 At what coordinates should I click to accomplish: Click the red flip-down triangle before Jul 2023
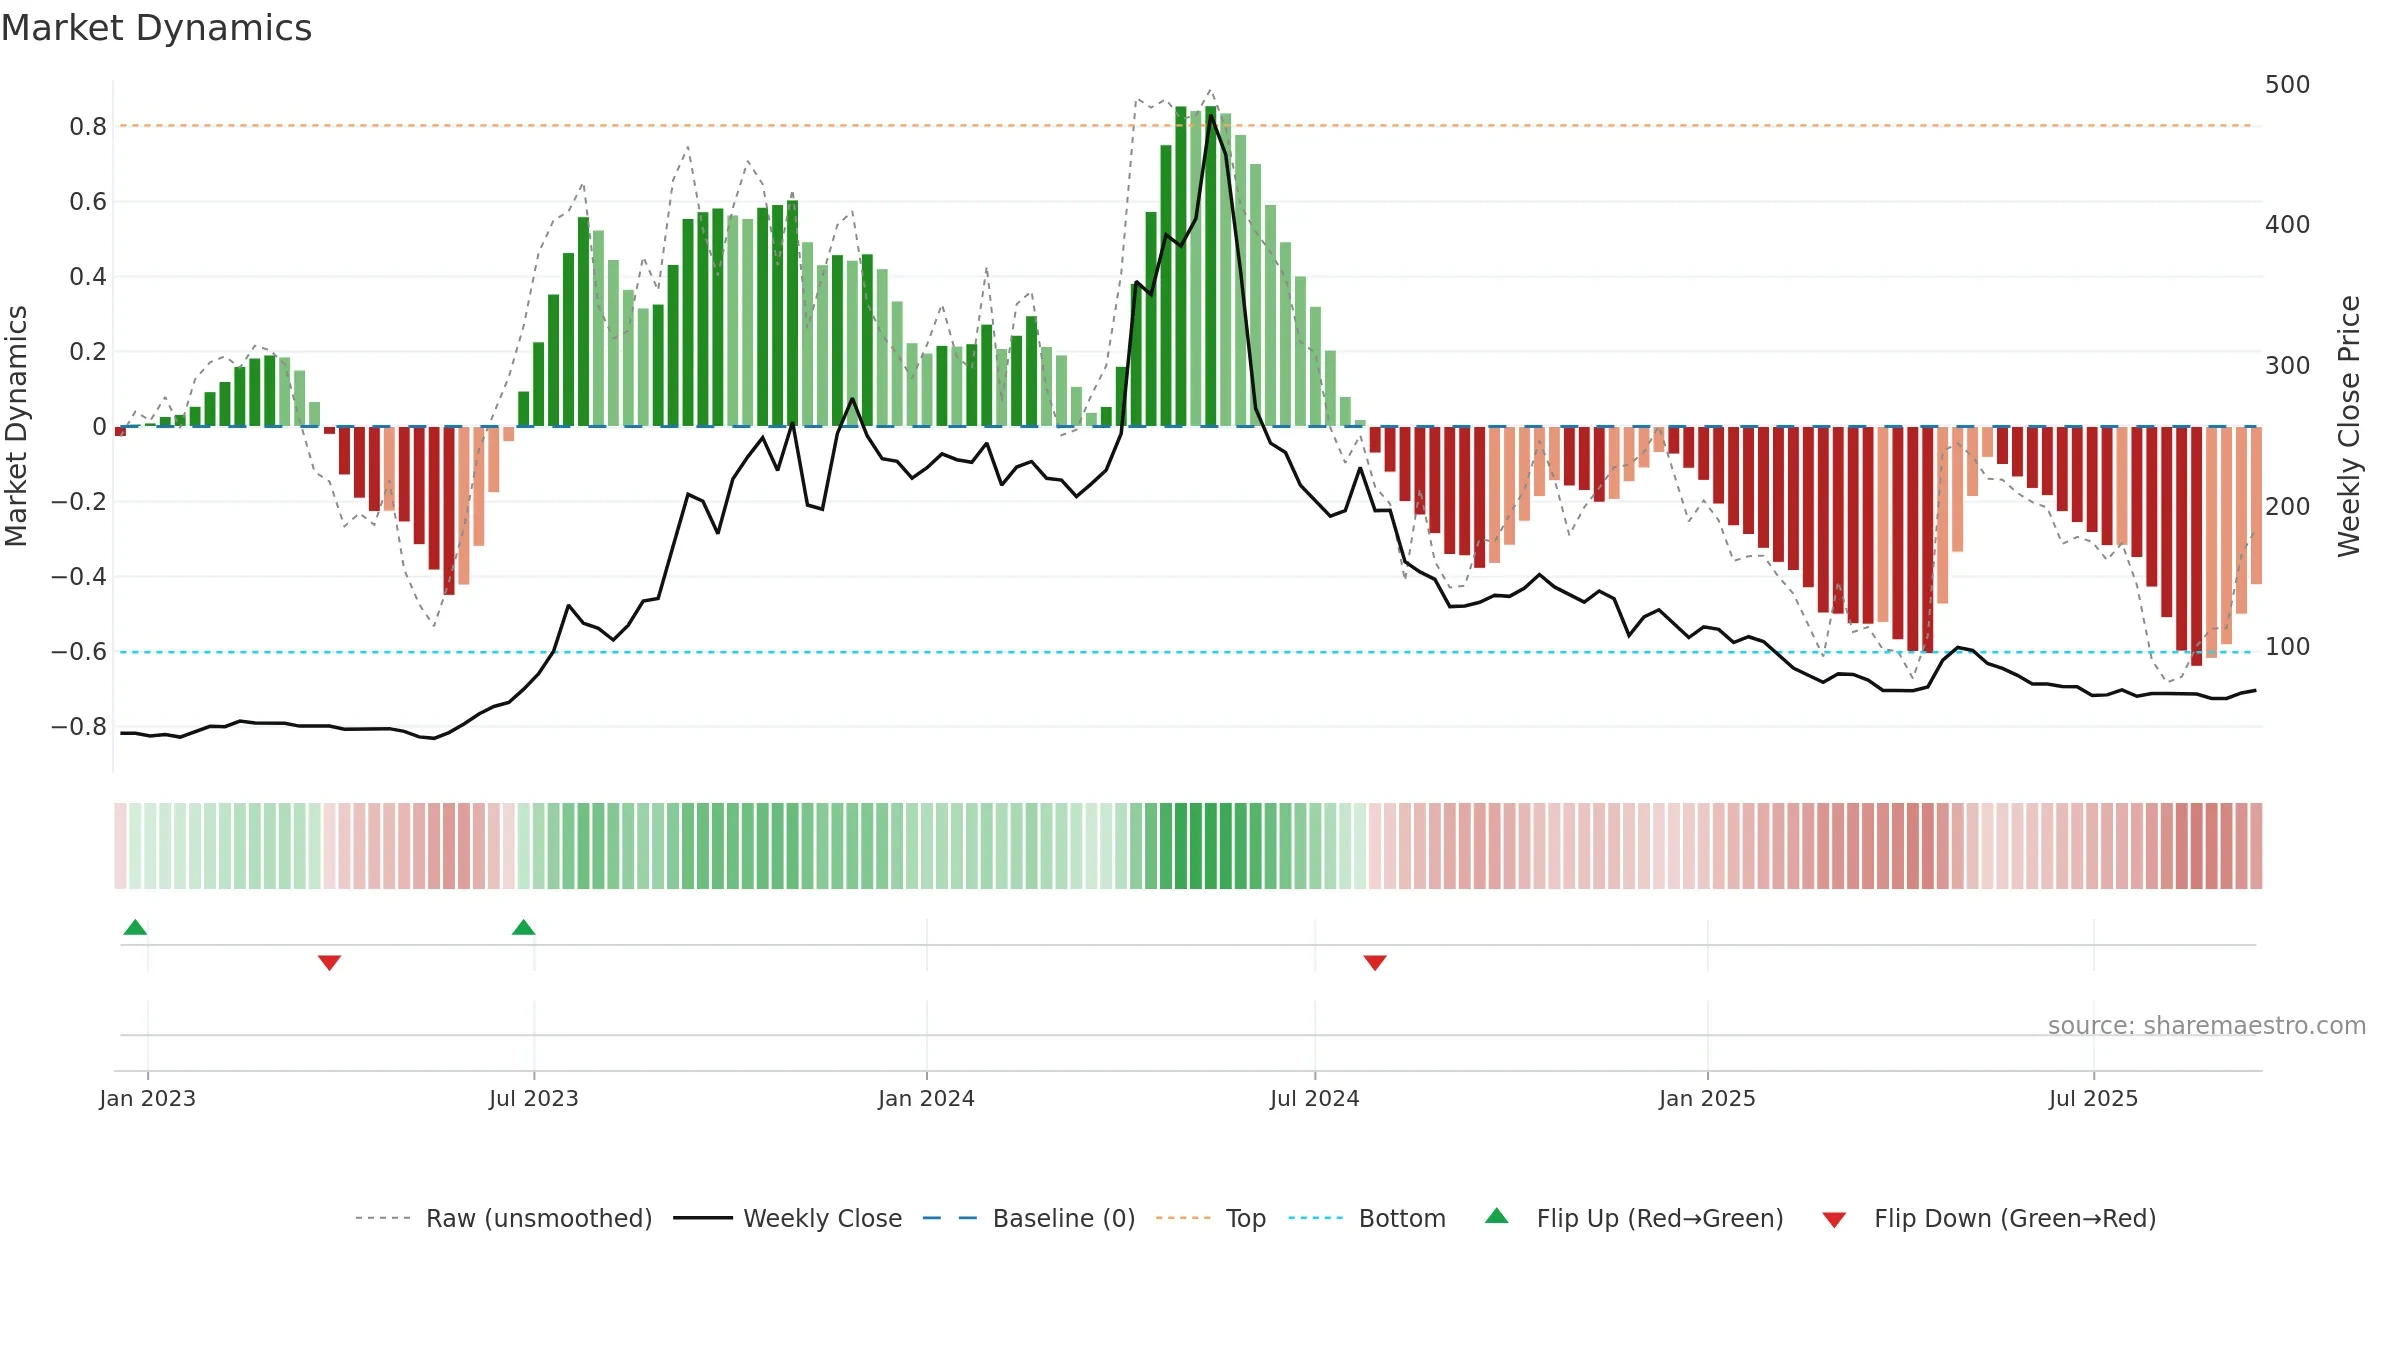329,963
